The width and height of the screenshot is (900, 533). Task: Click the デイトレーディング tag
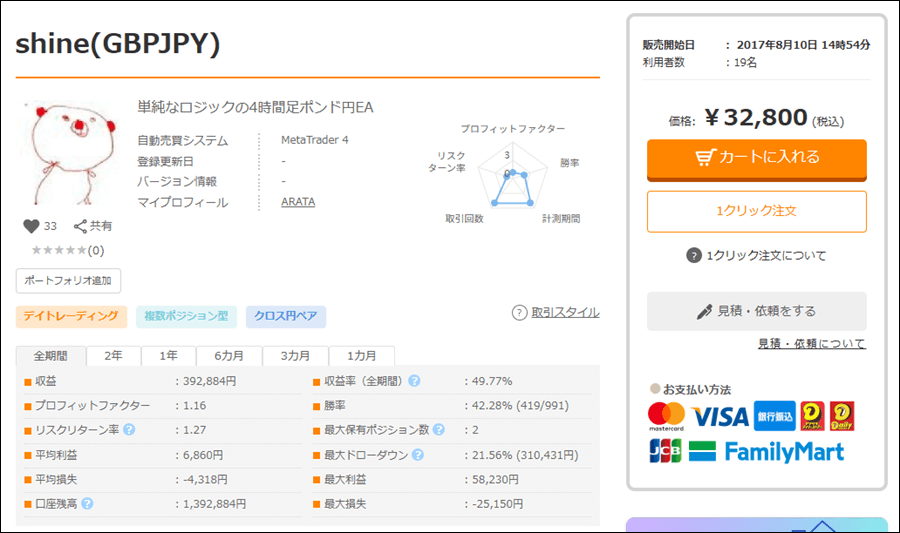point(71,317)
